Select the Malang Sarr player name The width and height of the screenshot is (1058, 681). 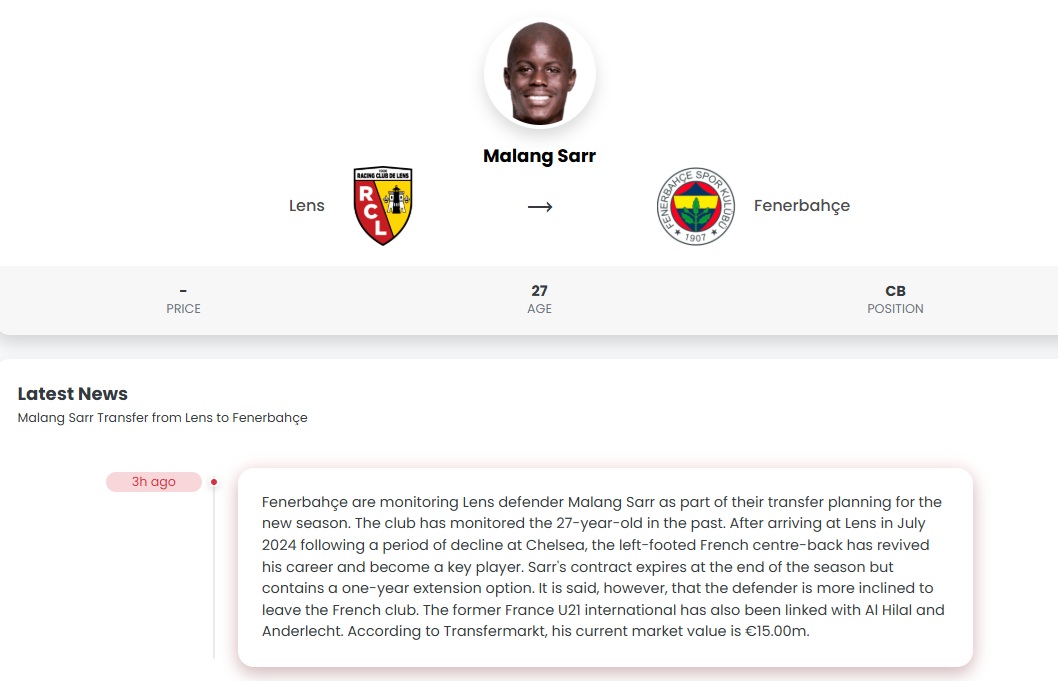539,156
